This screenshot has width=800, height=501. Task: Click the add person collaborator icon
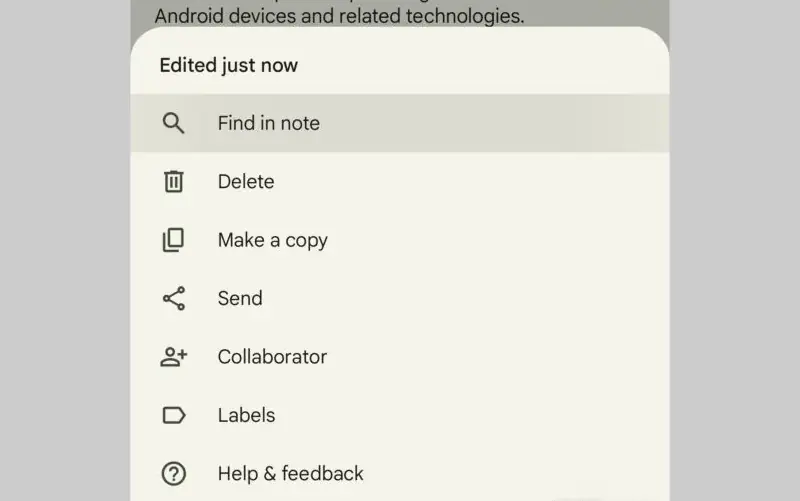(x=173, y=357)
